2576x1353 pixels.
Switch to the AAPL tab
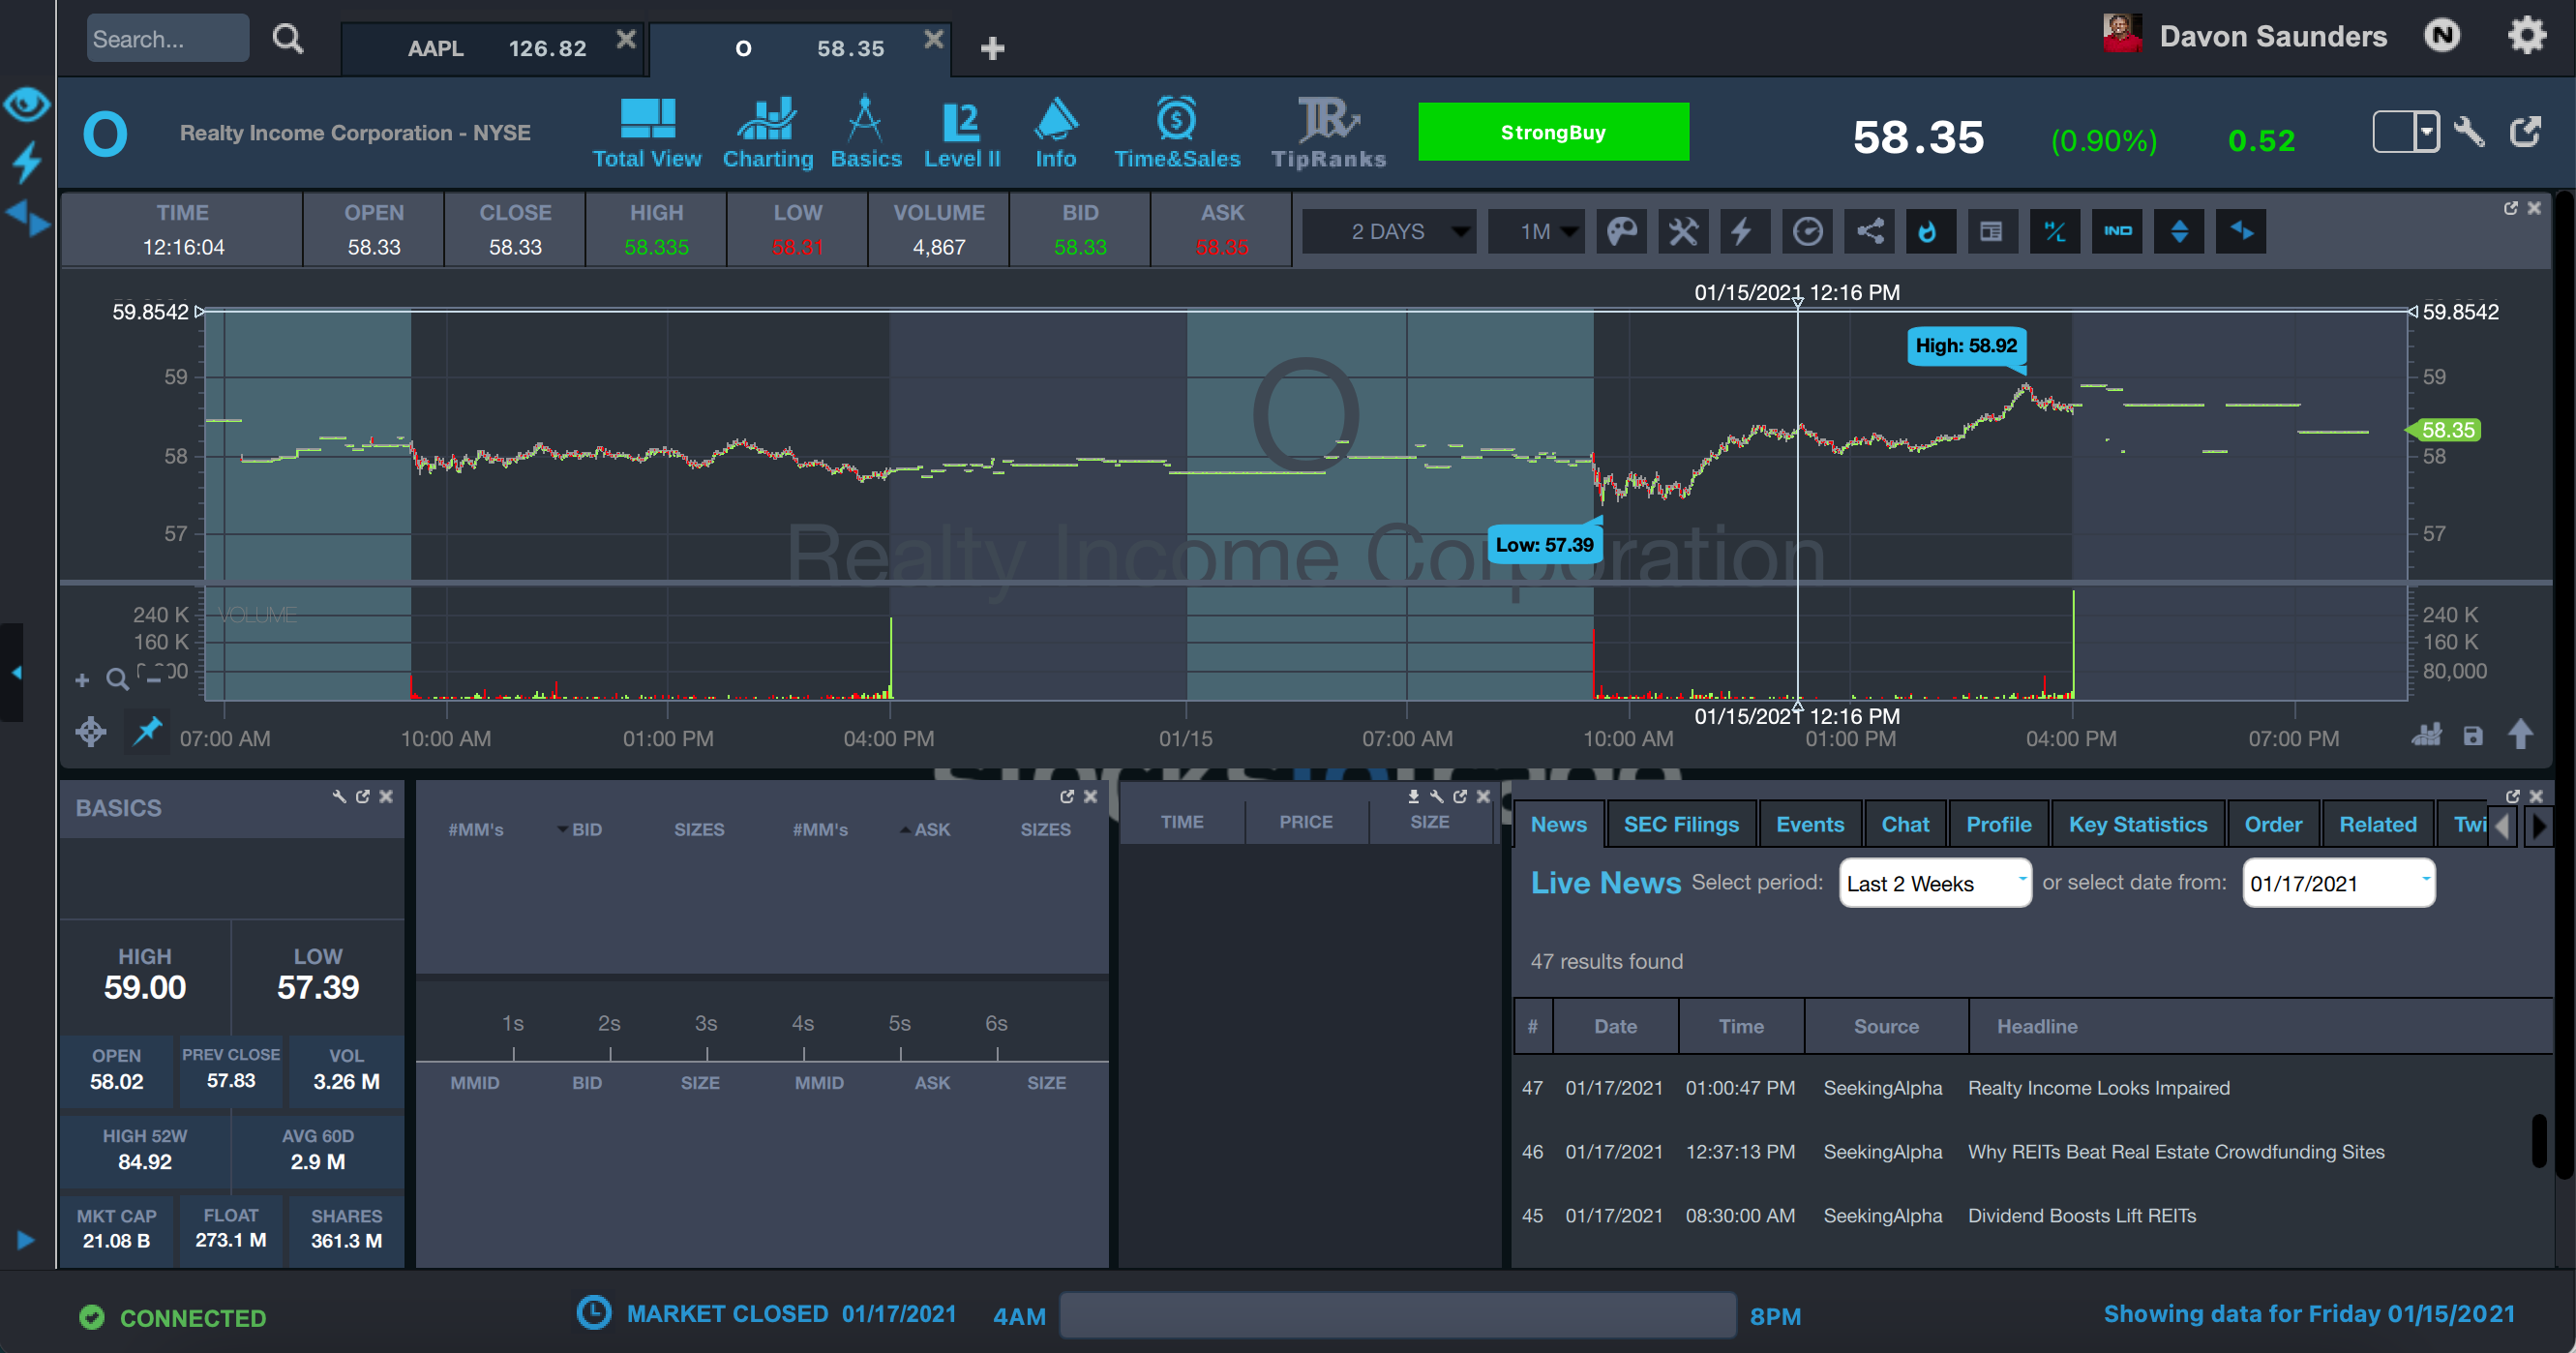point(494,48)
